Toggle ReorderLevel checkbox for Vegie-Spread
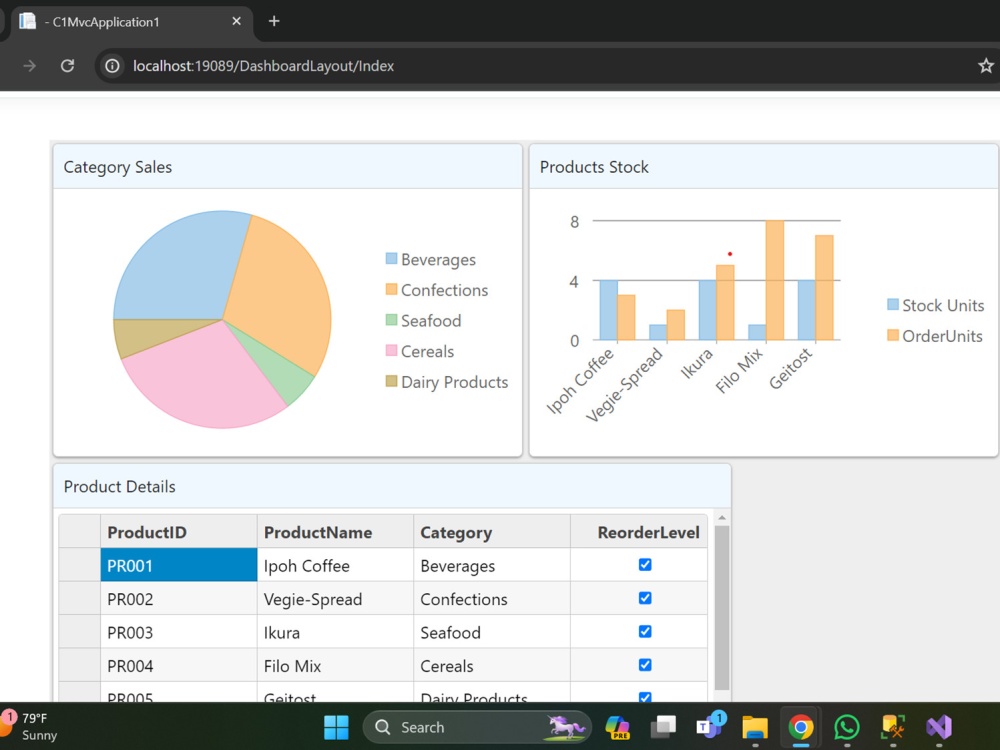Viewport: 1000px width, 750px height. (645, 598)
